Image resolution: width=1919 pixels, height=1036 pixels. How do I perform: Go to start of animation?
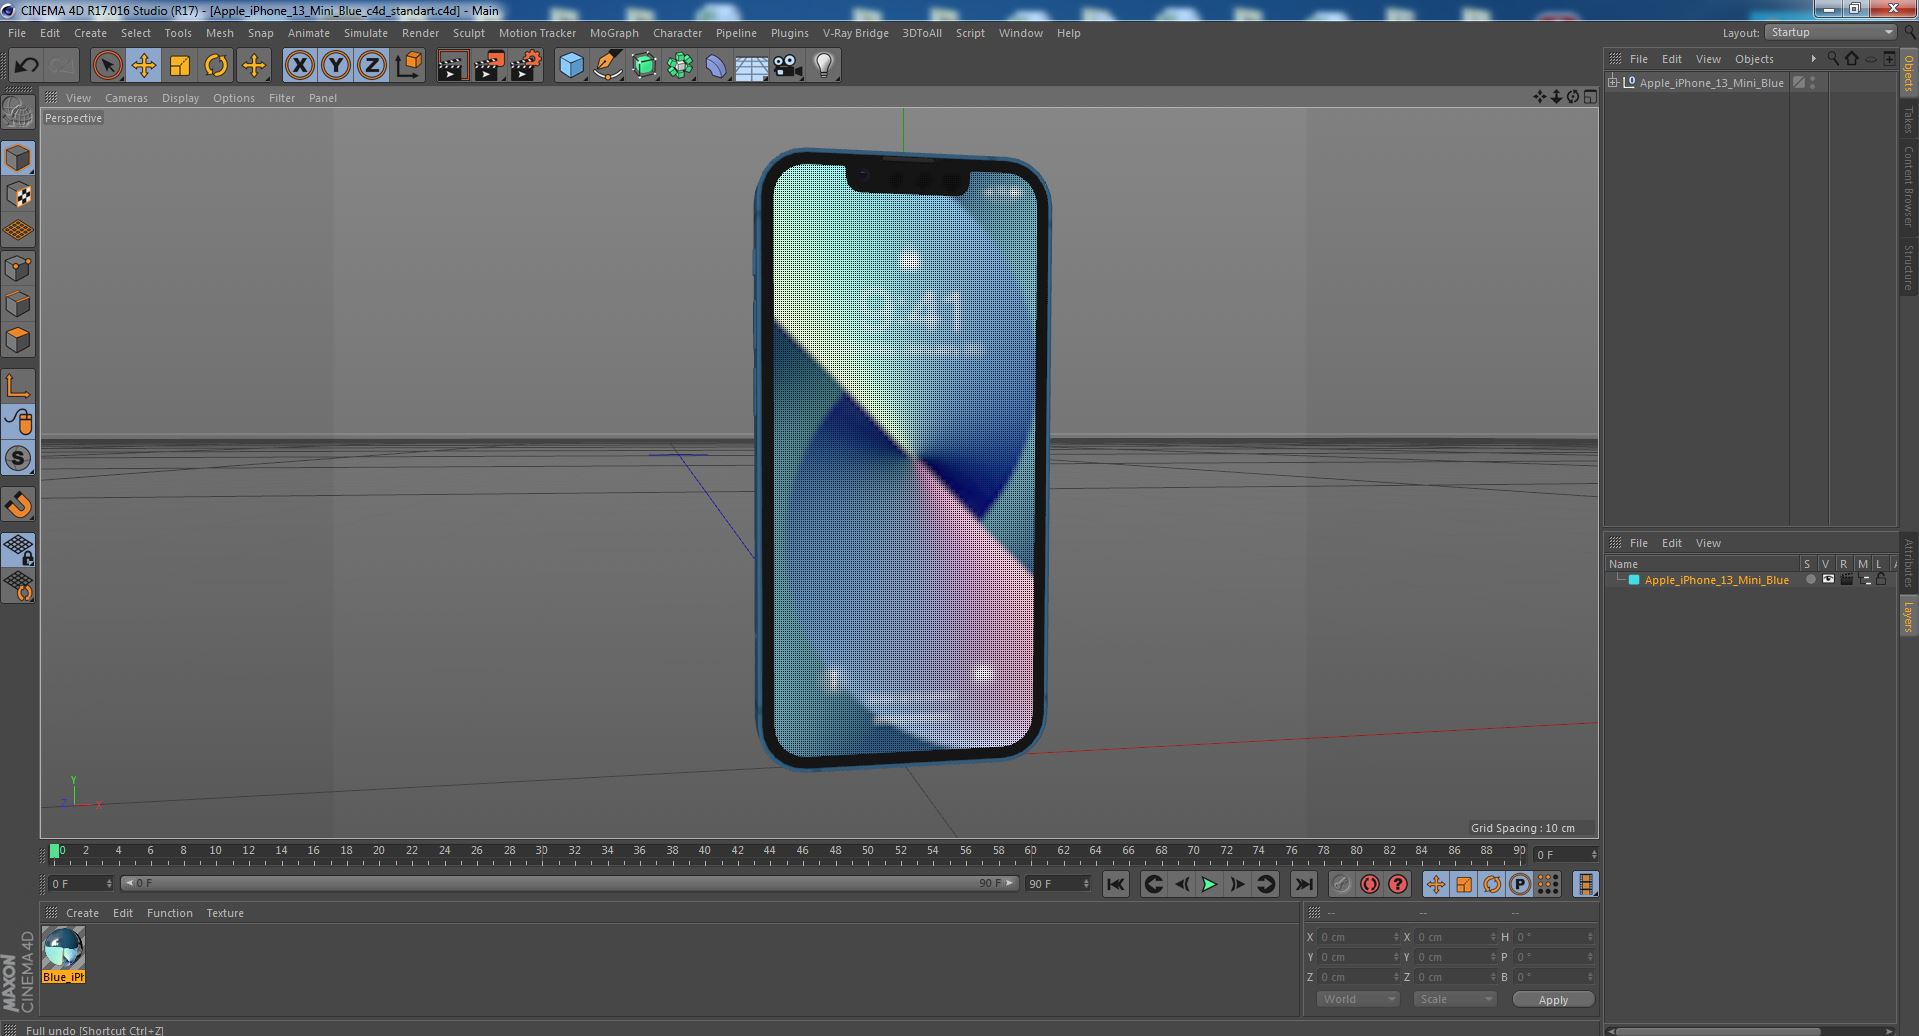(x=1116, y=884)
